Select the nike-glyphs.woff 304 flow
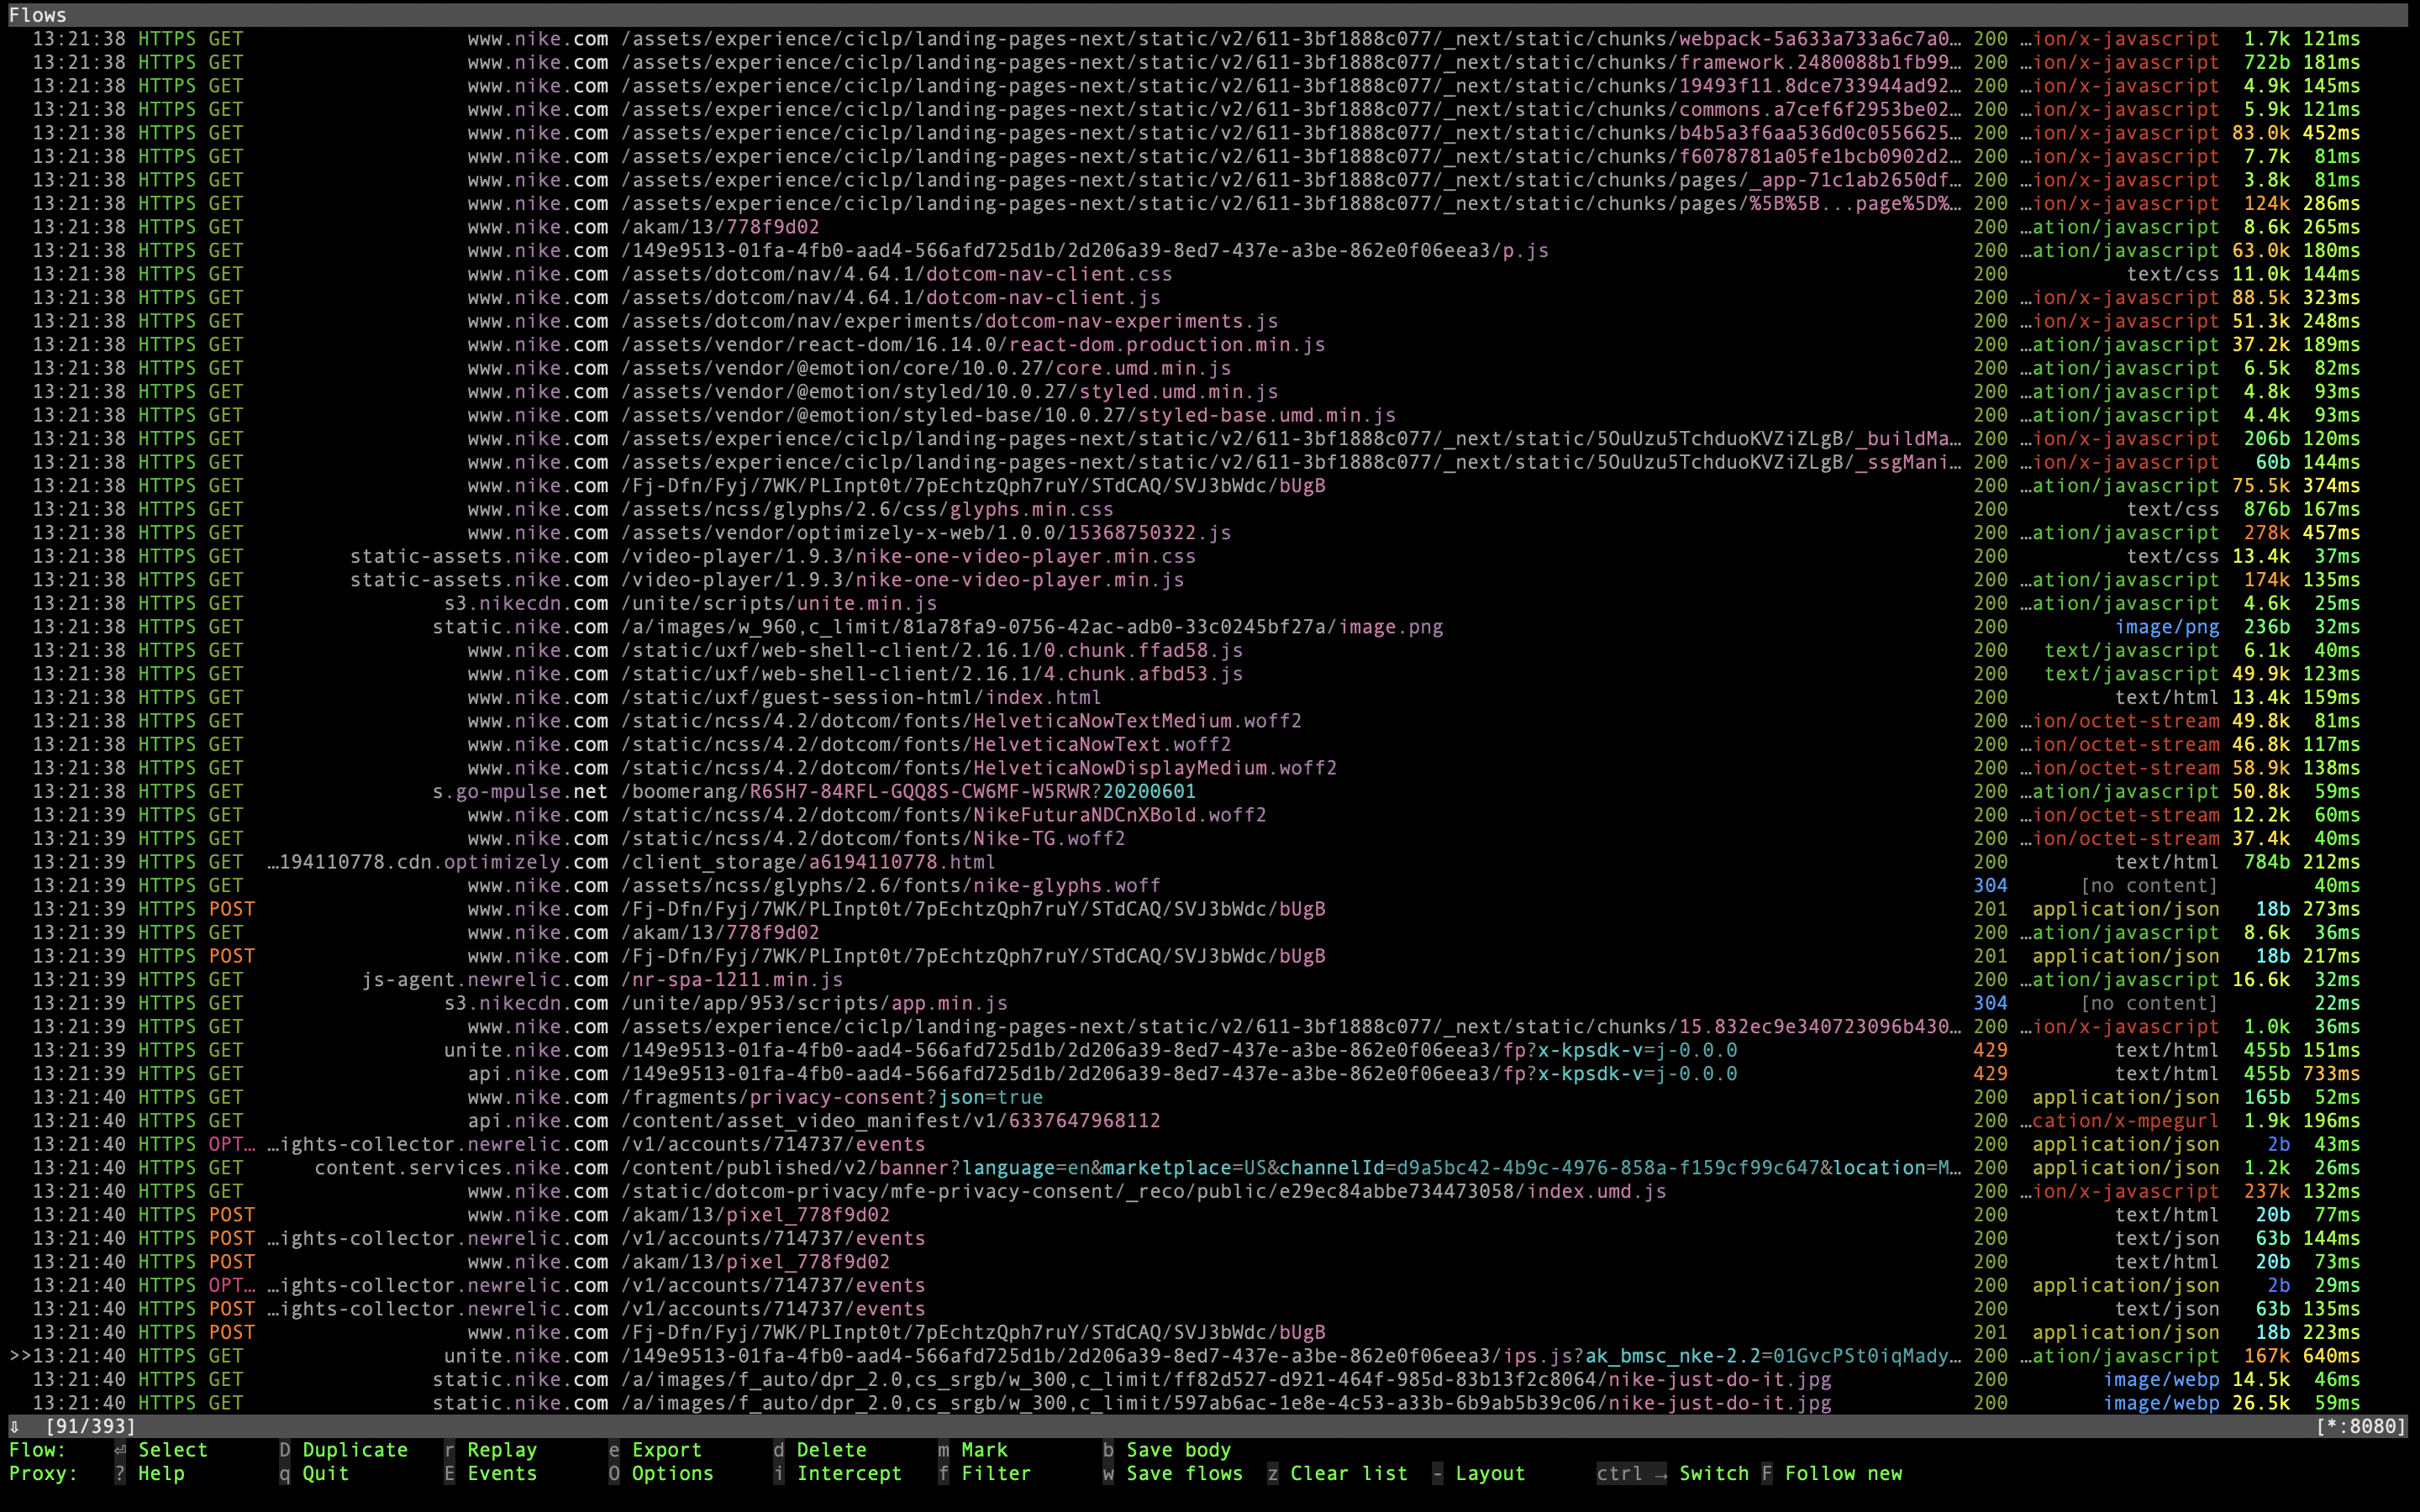Screen dimensions: 2420x1512 (x=1210, y=885)
